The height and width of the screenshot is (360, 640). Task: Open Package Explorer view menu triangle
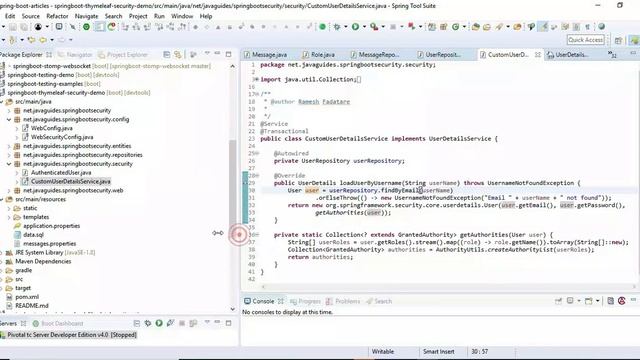(x=207, y=53)
